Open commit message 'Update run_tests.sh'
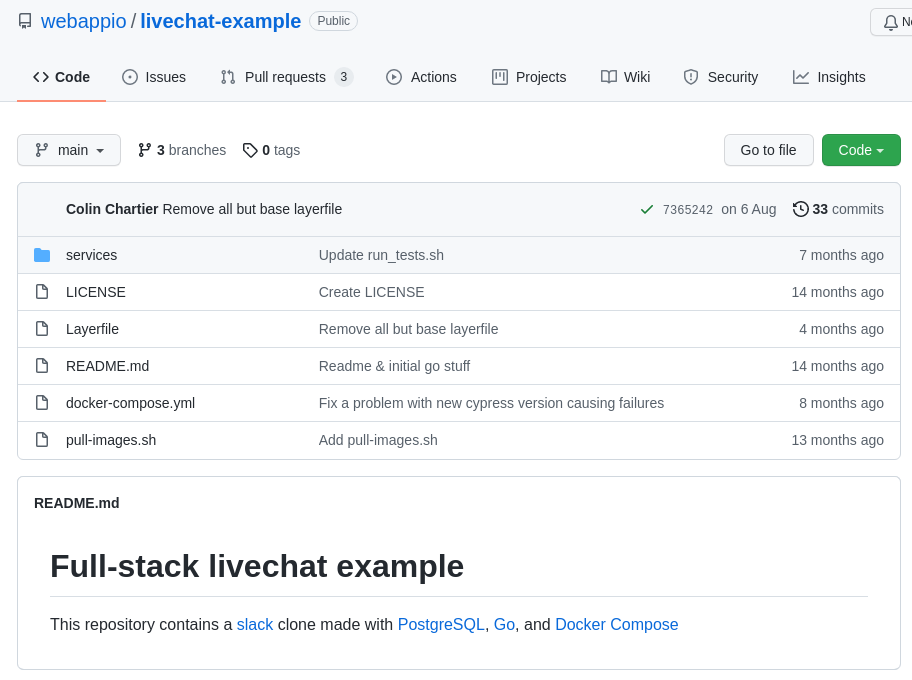Viewport: 912px width, 680px height. point(381,255)
